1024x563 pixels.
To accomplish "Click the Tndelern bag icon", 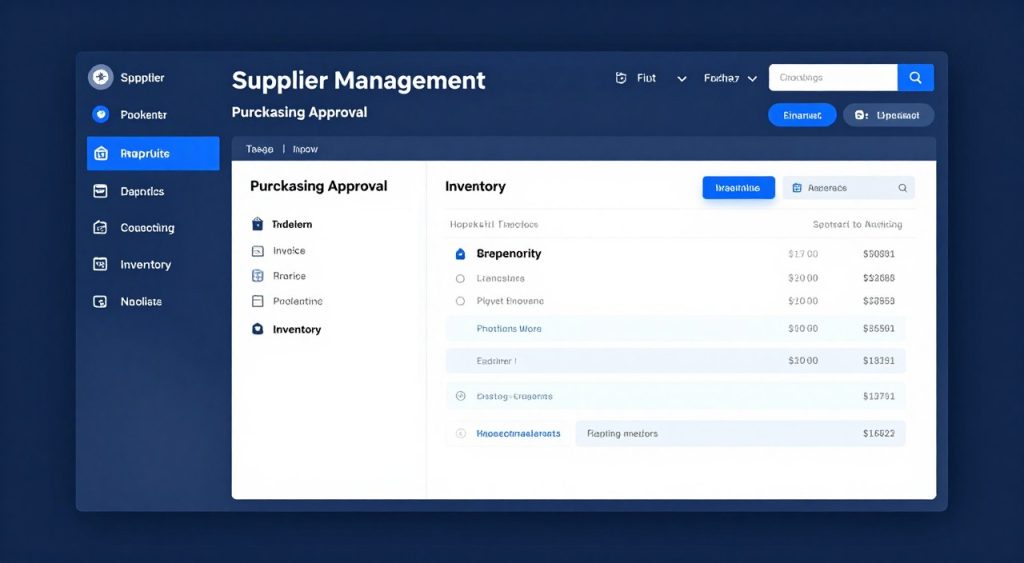I will (257, 224).
